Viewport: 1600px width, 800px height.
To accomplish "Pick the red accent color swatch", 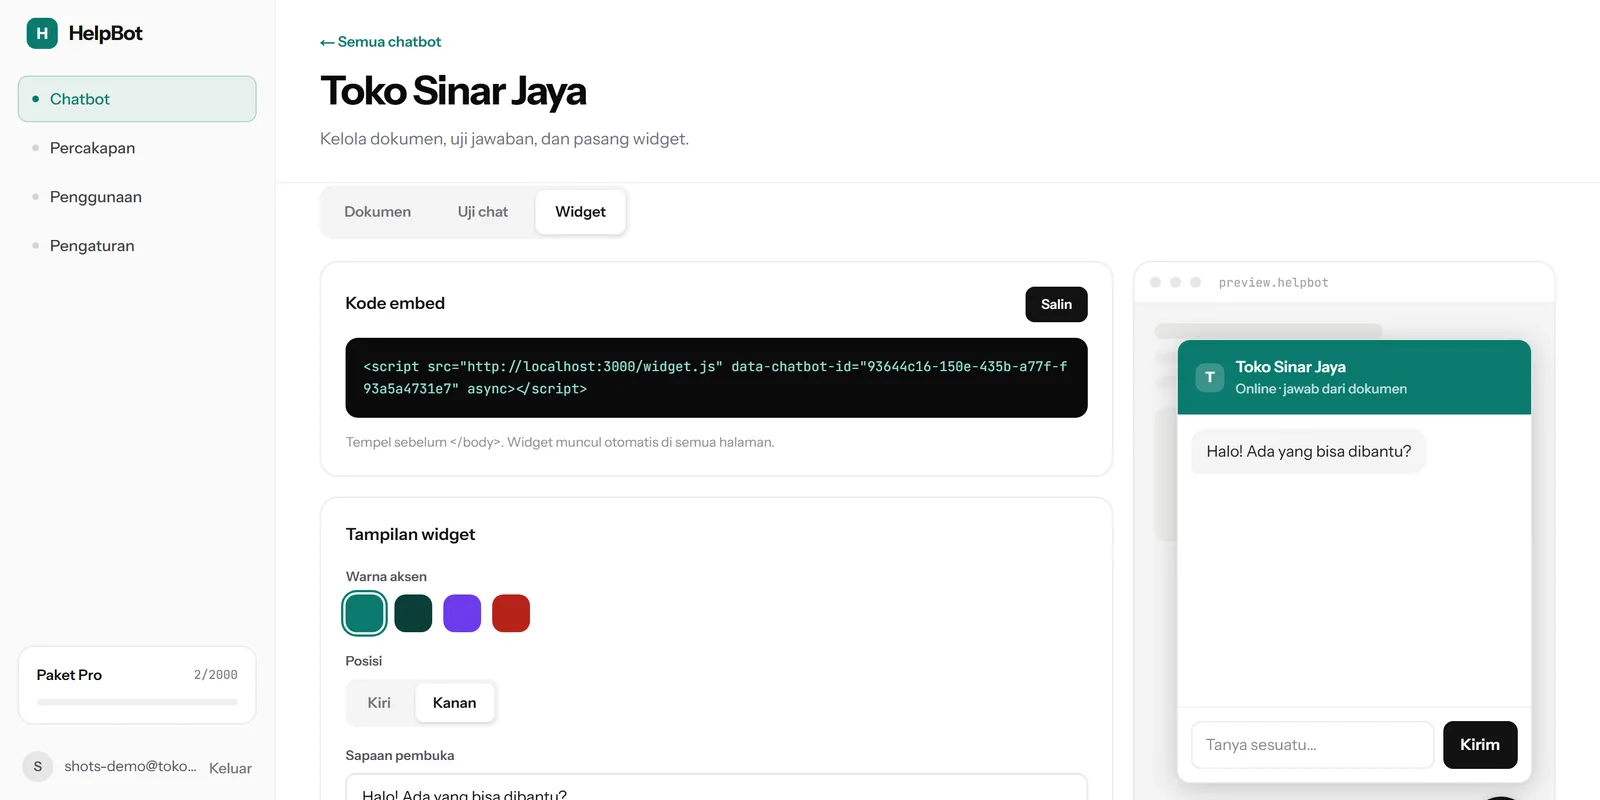I will click(x=511, y=613).
